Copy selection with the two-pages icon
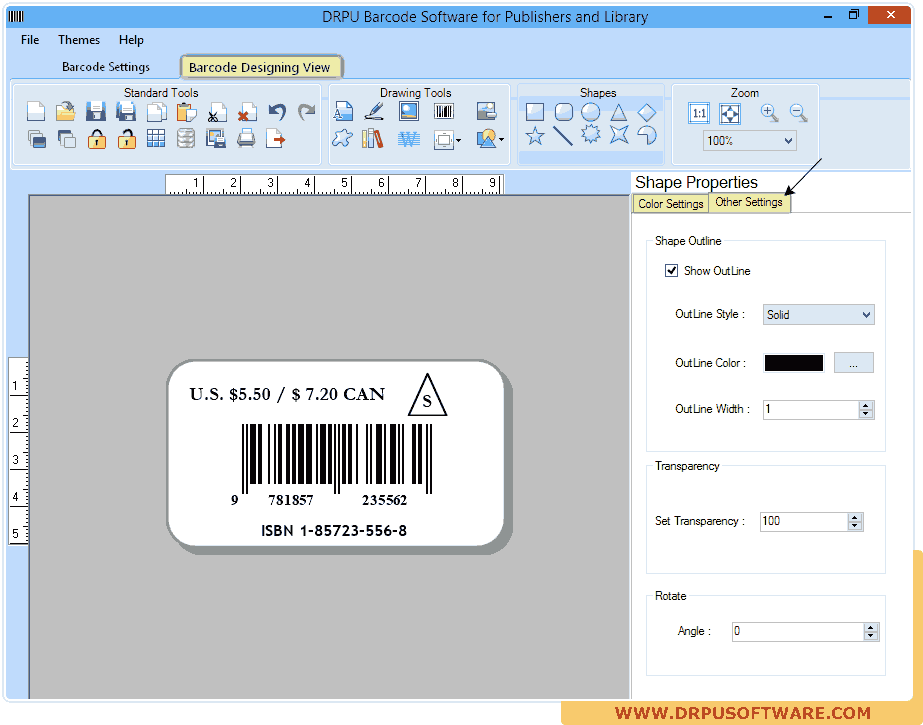 [x=157, y=111]
